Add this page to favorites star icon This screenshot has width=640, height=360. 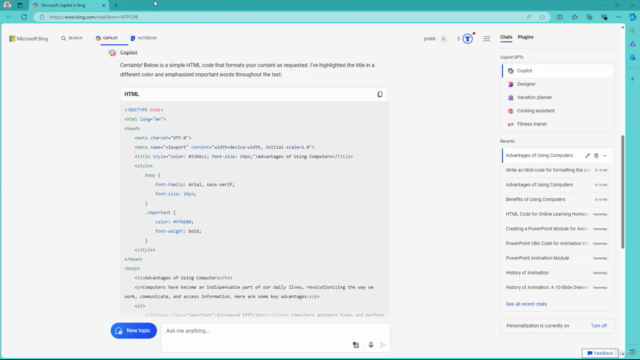pyautogui.click(x=542, y=17)
